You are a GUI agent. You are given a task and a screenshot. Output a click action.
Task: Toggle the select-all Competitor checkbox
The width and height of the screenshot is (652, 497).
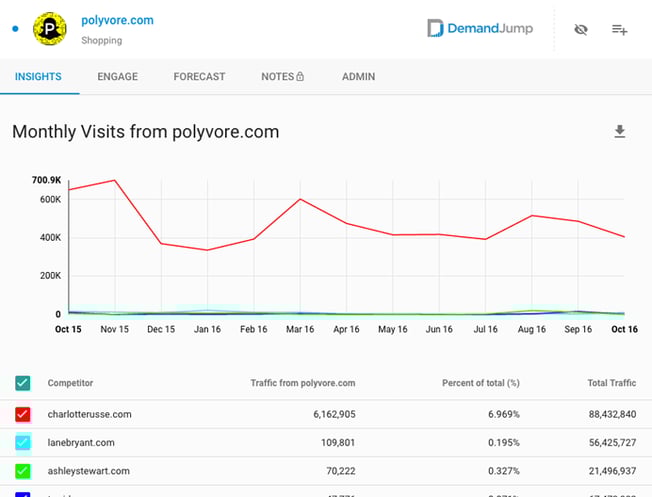(23, 383)
